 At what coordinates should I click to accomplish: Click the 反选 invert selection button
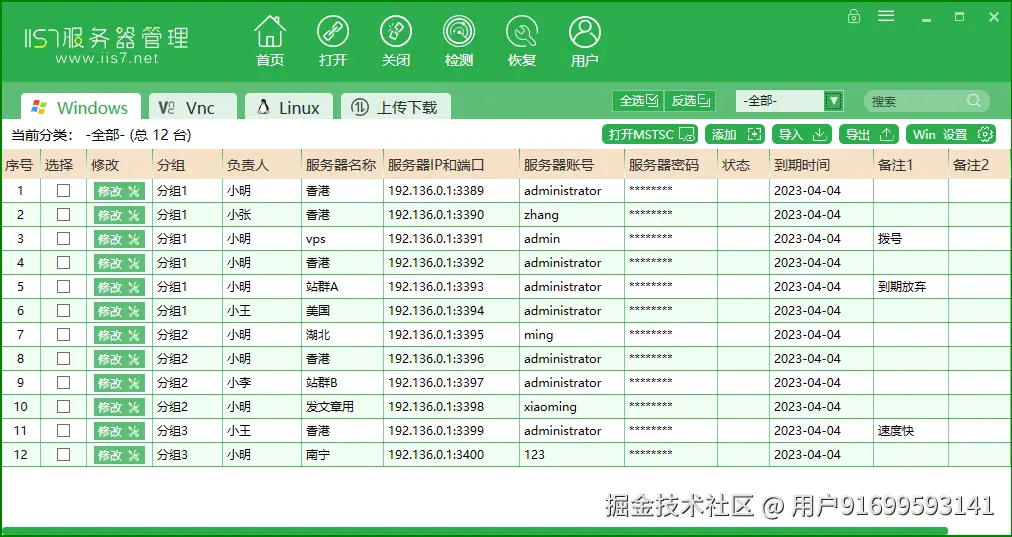tap(690, 101)
